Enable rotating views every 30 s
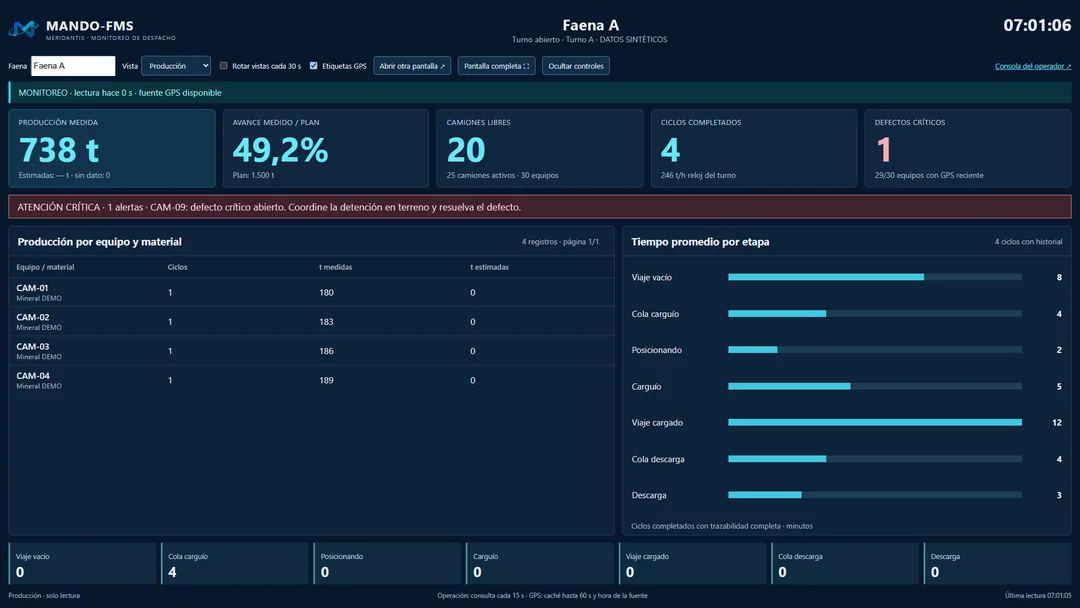 [x=223, y=66]
